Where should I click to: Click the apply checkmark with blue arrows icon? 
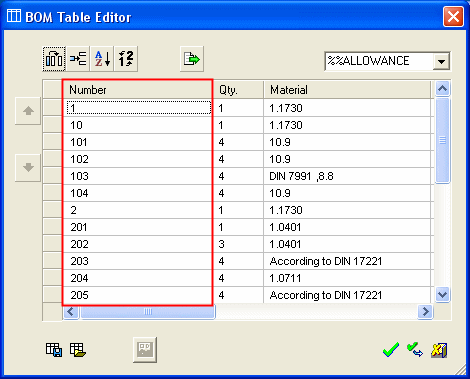pyautogui.click(x=415, y=350)
